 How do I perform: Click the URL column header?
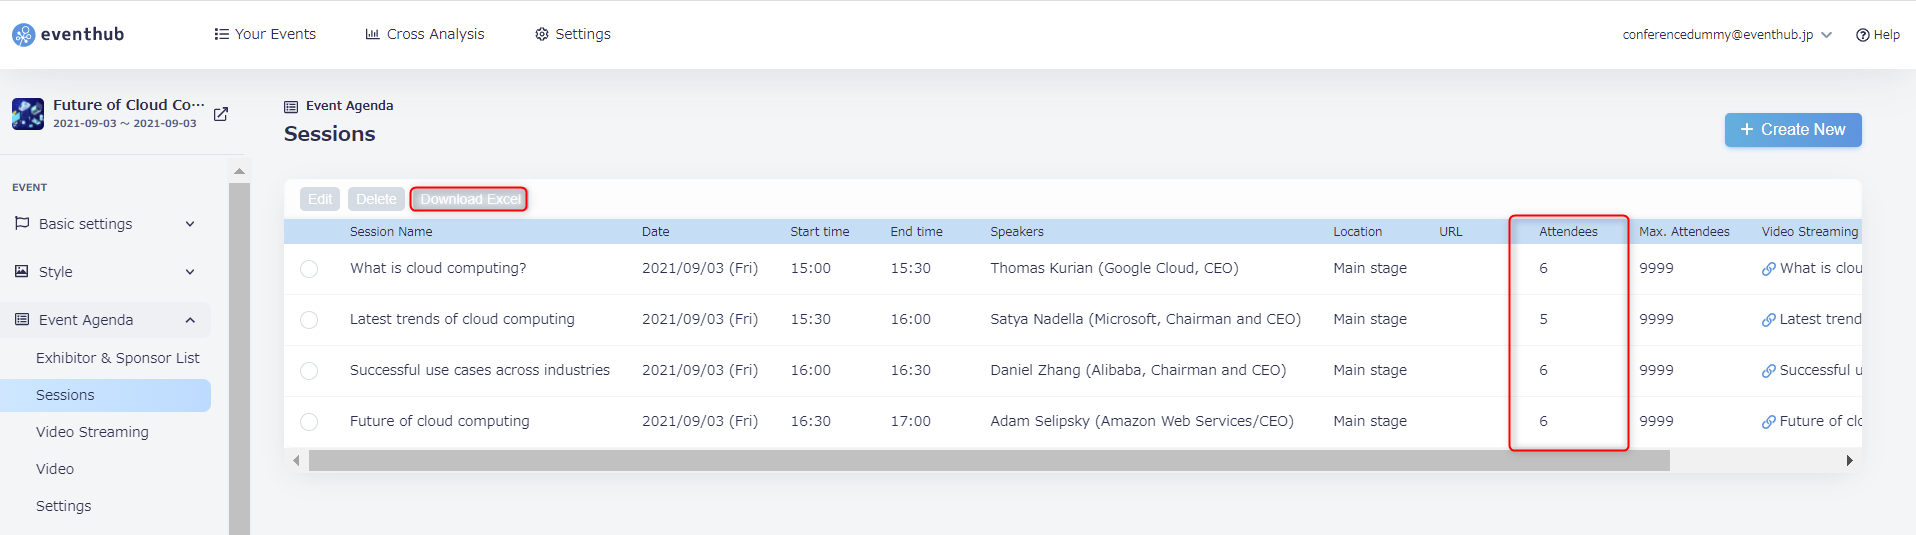pos(1451,232)
